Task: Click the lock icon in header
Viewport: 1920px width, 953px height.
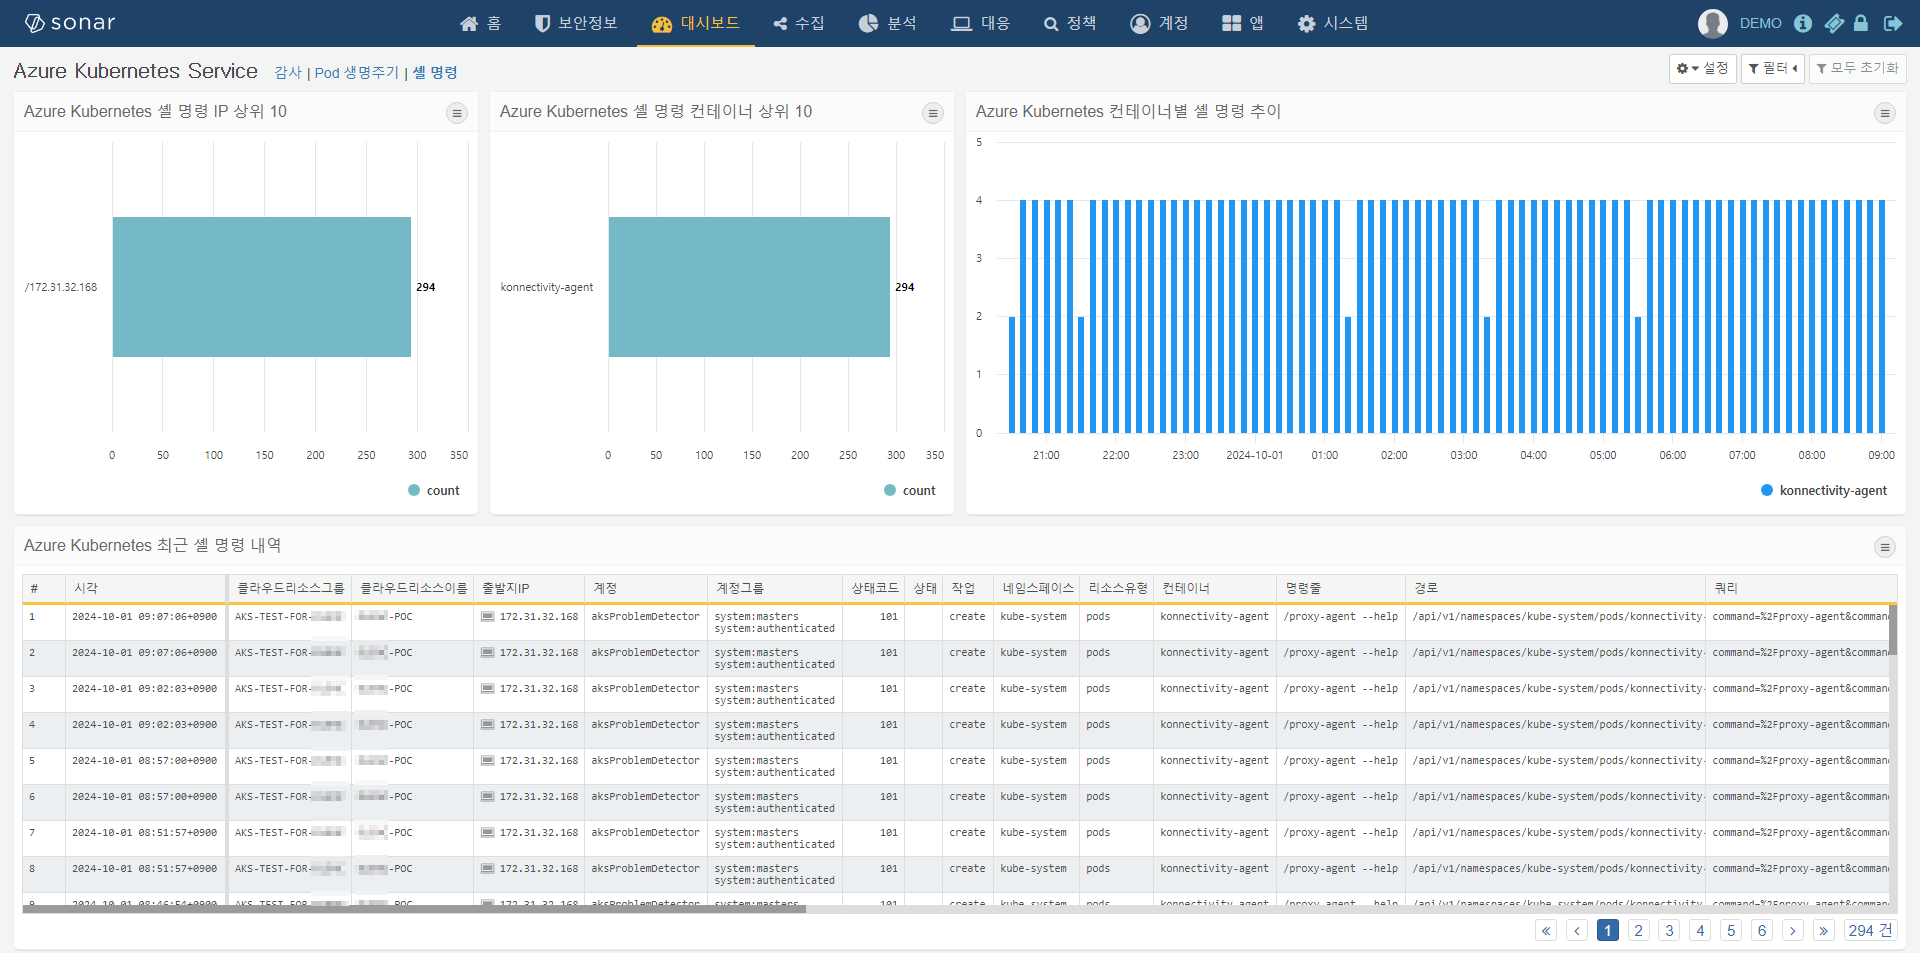Action: pyautogui.click(x=1861, y=23)
